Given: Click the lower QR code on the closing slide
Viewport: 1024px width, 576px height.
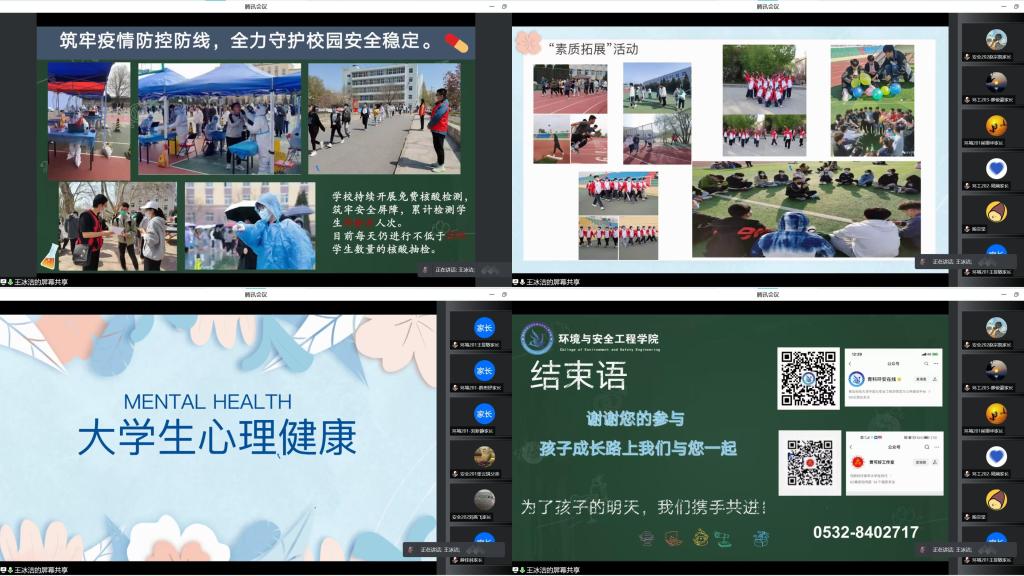Looking at the screenshot, I should tap(809, 463).
